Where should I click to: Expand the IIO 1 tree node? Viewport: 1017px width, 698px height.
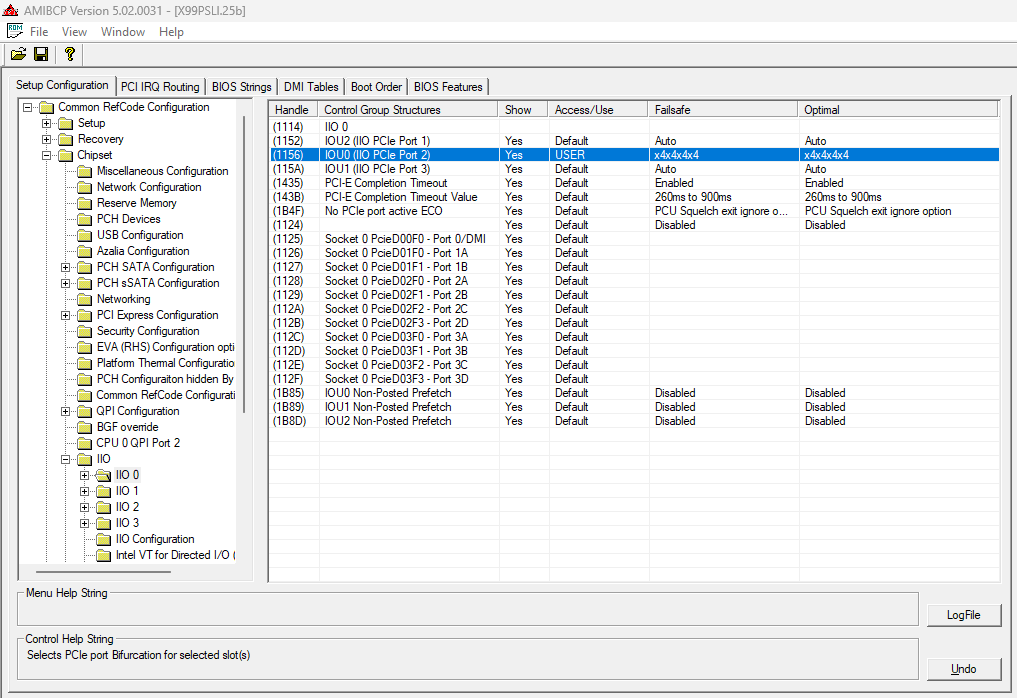pyautogui.click(x=84, y=492)
